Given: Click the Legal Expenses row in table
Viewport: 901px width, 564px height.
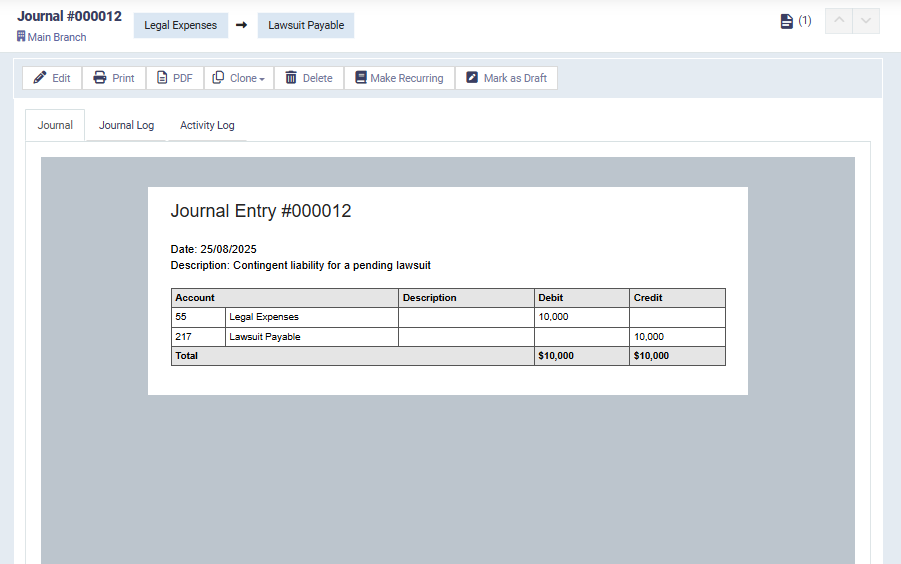Looking at the screenshot, I should point(264,317).
